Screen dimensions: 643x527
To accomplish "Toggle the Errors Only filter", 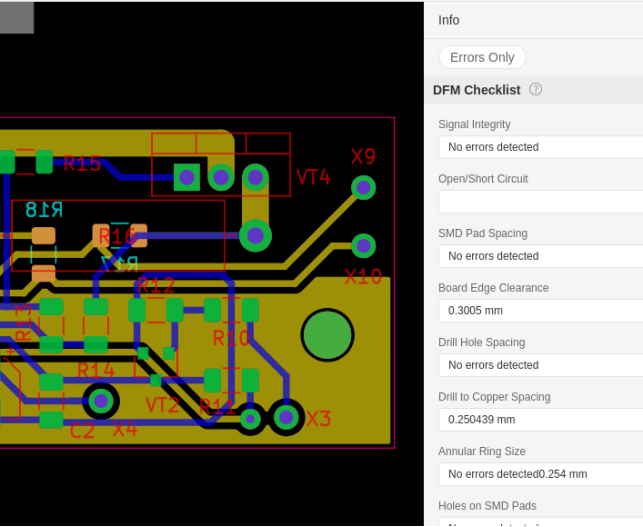I will tap(482, 57).
